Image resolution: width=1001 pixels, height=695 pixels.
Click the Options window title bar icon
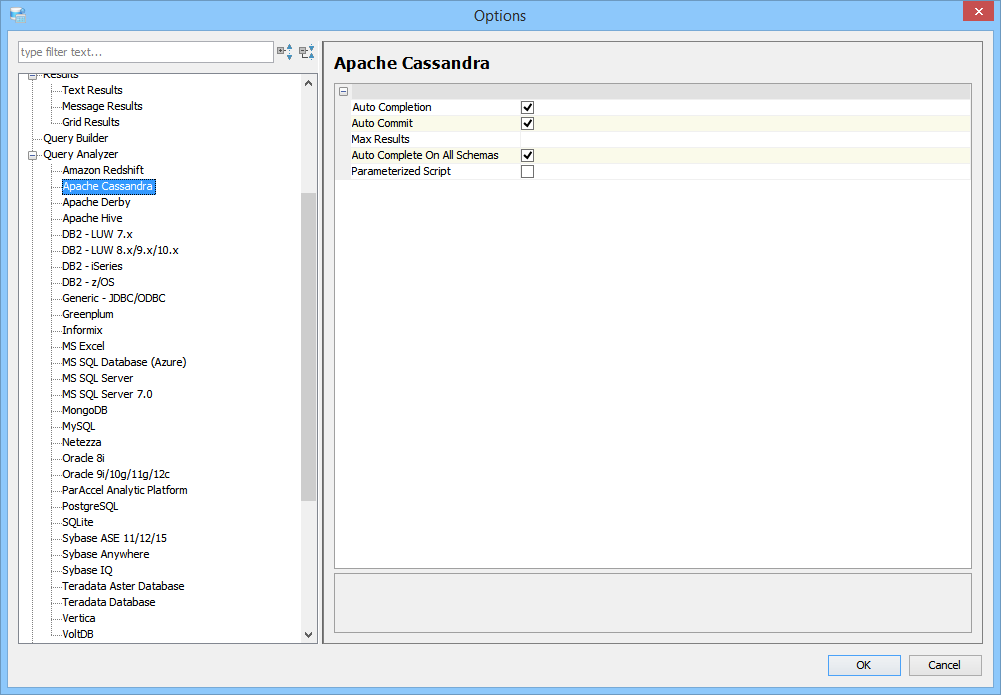(x=17, y=15)
